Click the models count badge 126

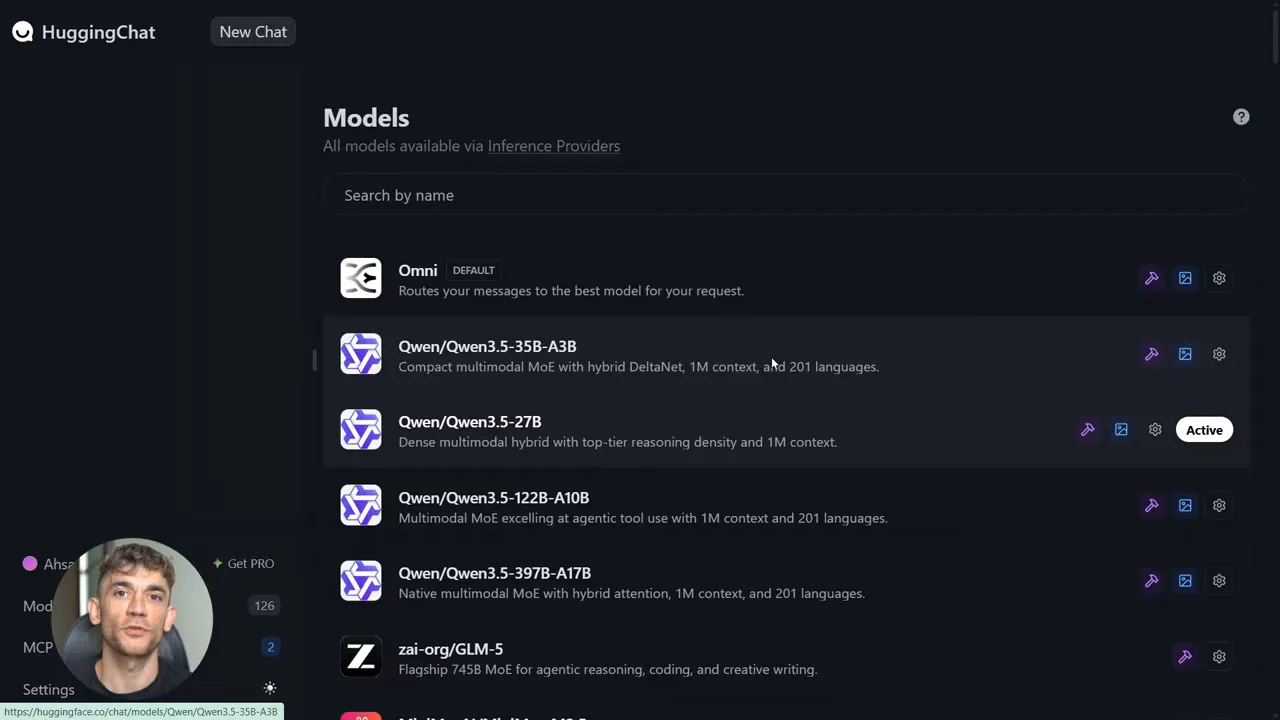click(264, 605)
